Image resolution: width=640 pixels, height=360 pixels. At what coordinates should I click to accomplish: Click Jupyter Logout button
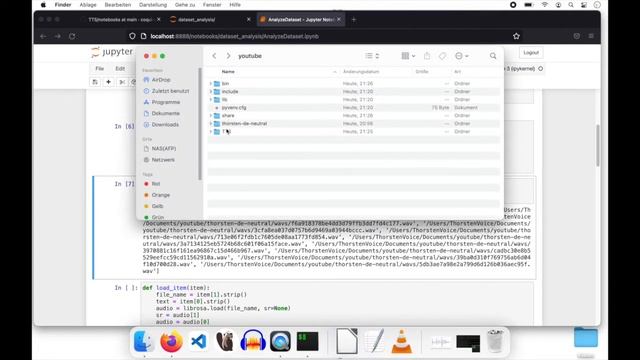point(531,53)
